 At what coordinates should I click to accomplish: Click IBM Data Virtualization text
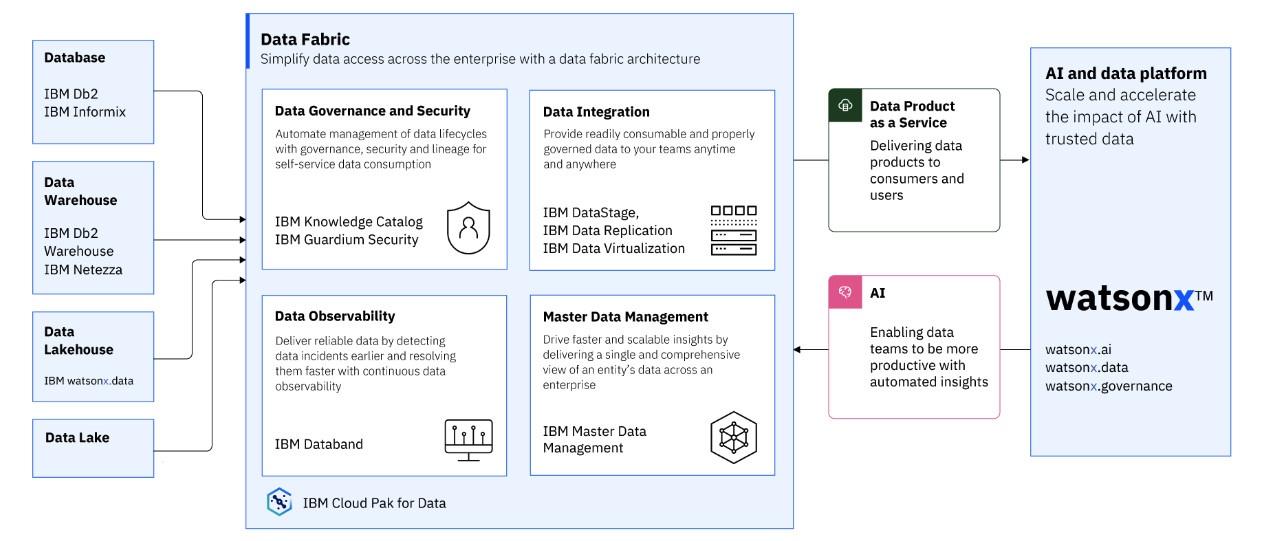click(614, 248)
